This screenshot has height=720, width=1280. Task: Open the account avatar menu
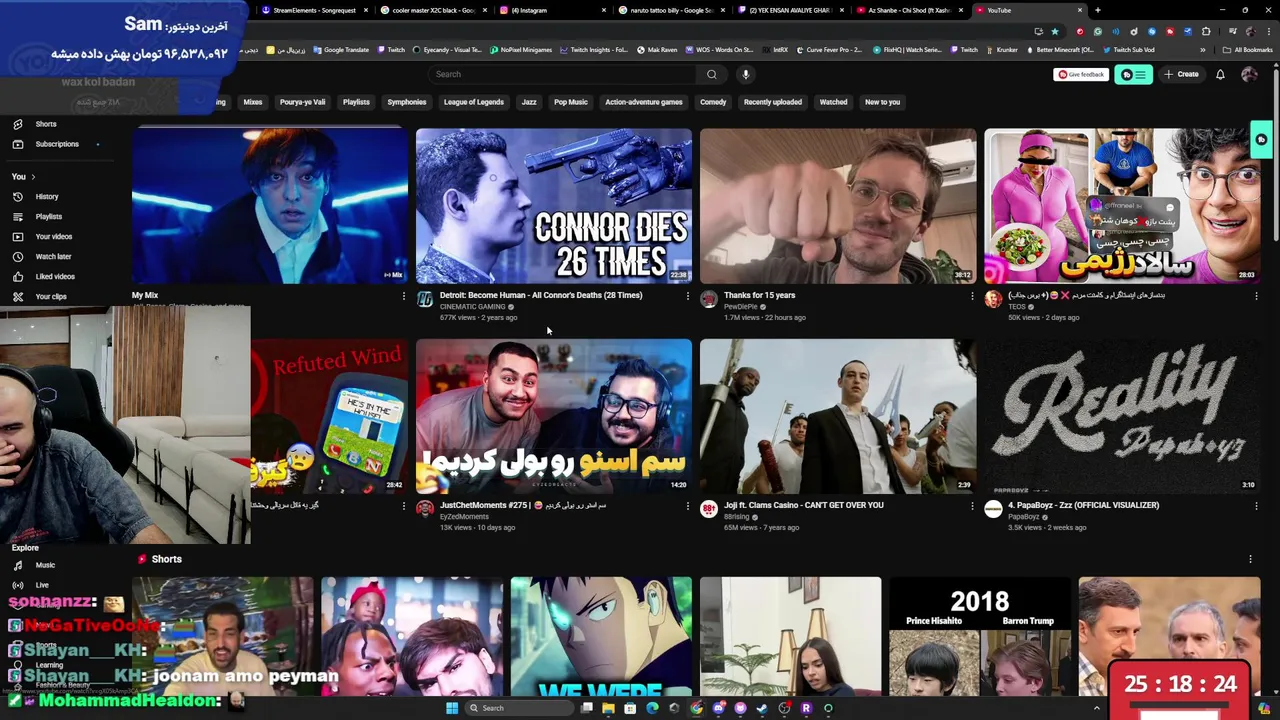1249,74
